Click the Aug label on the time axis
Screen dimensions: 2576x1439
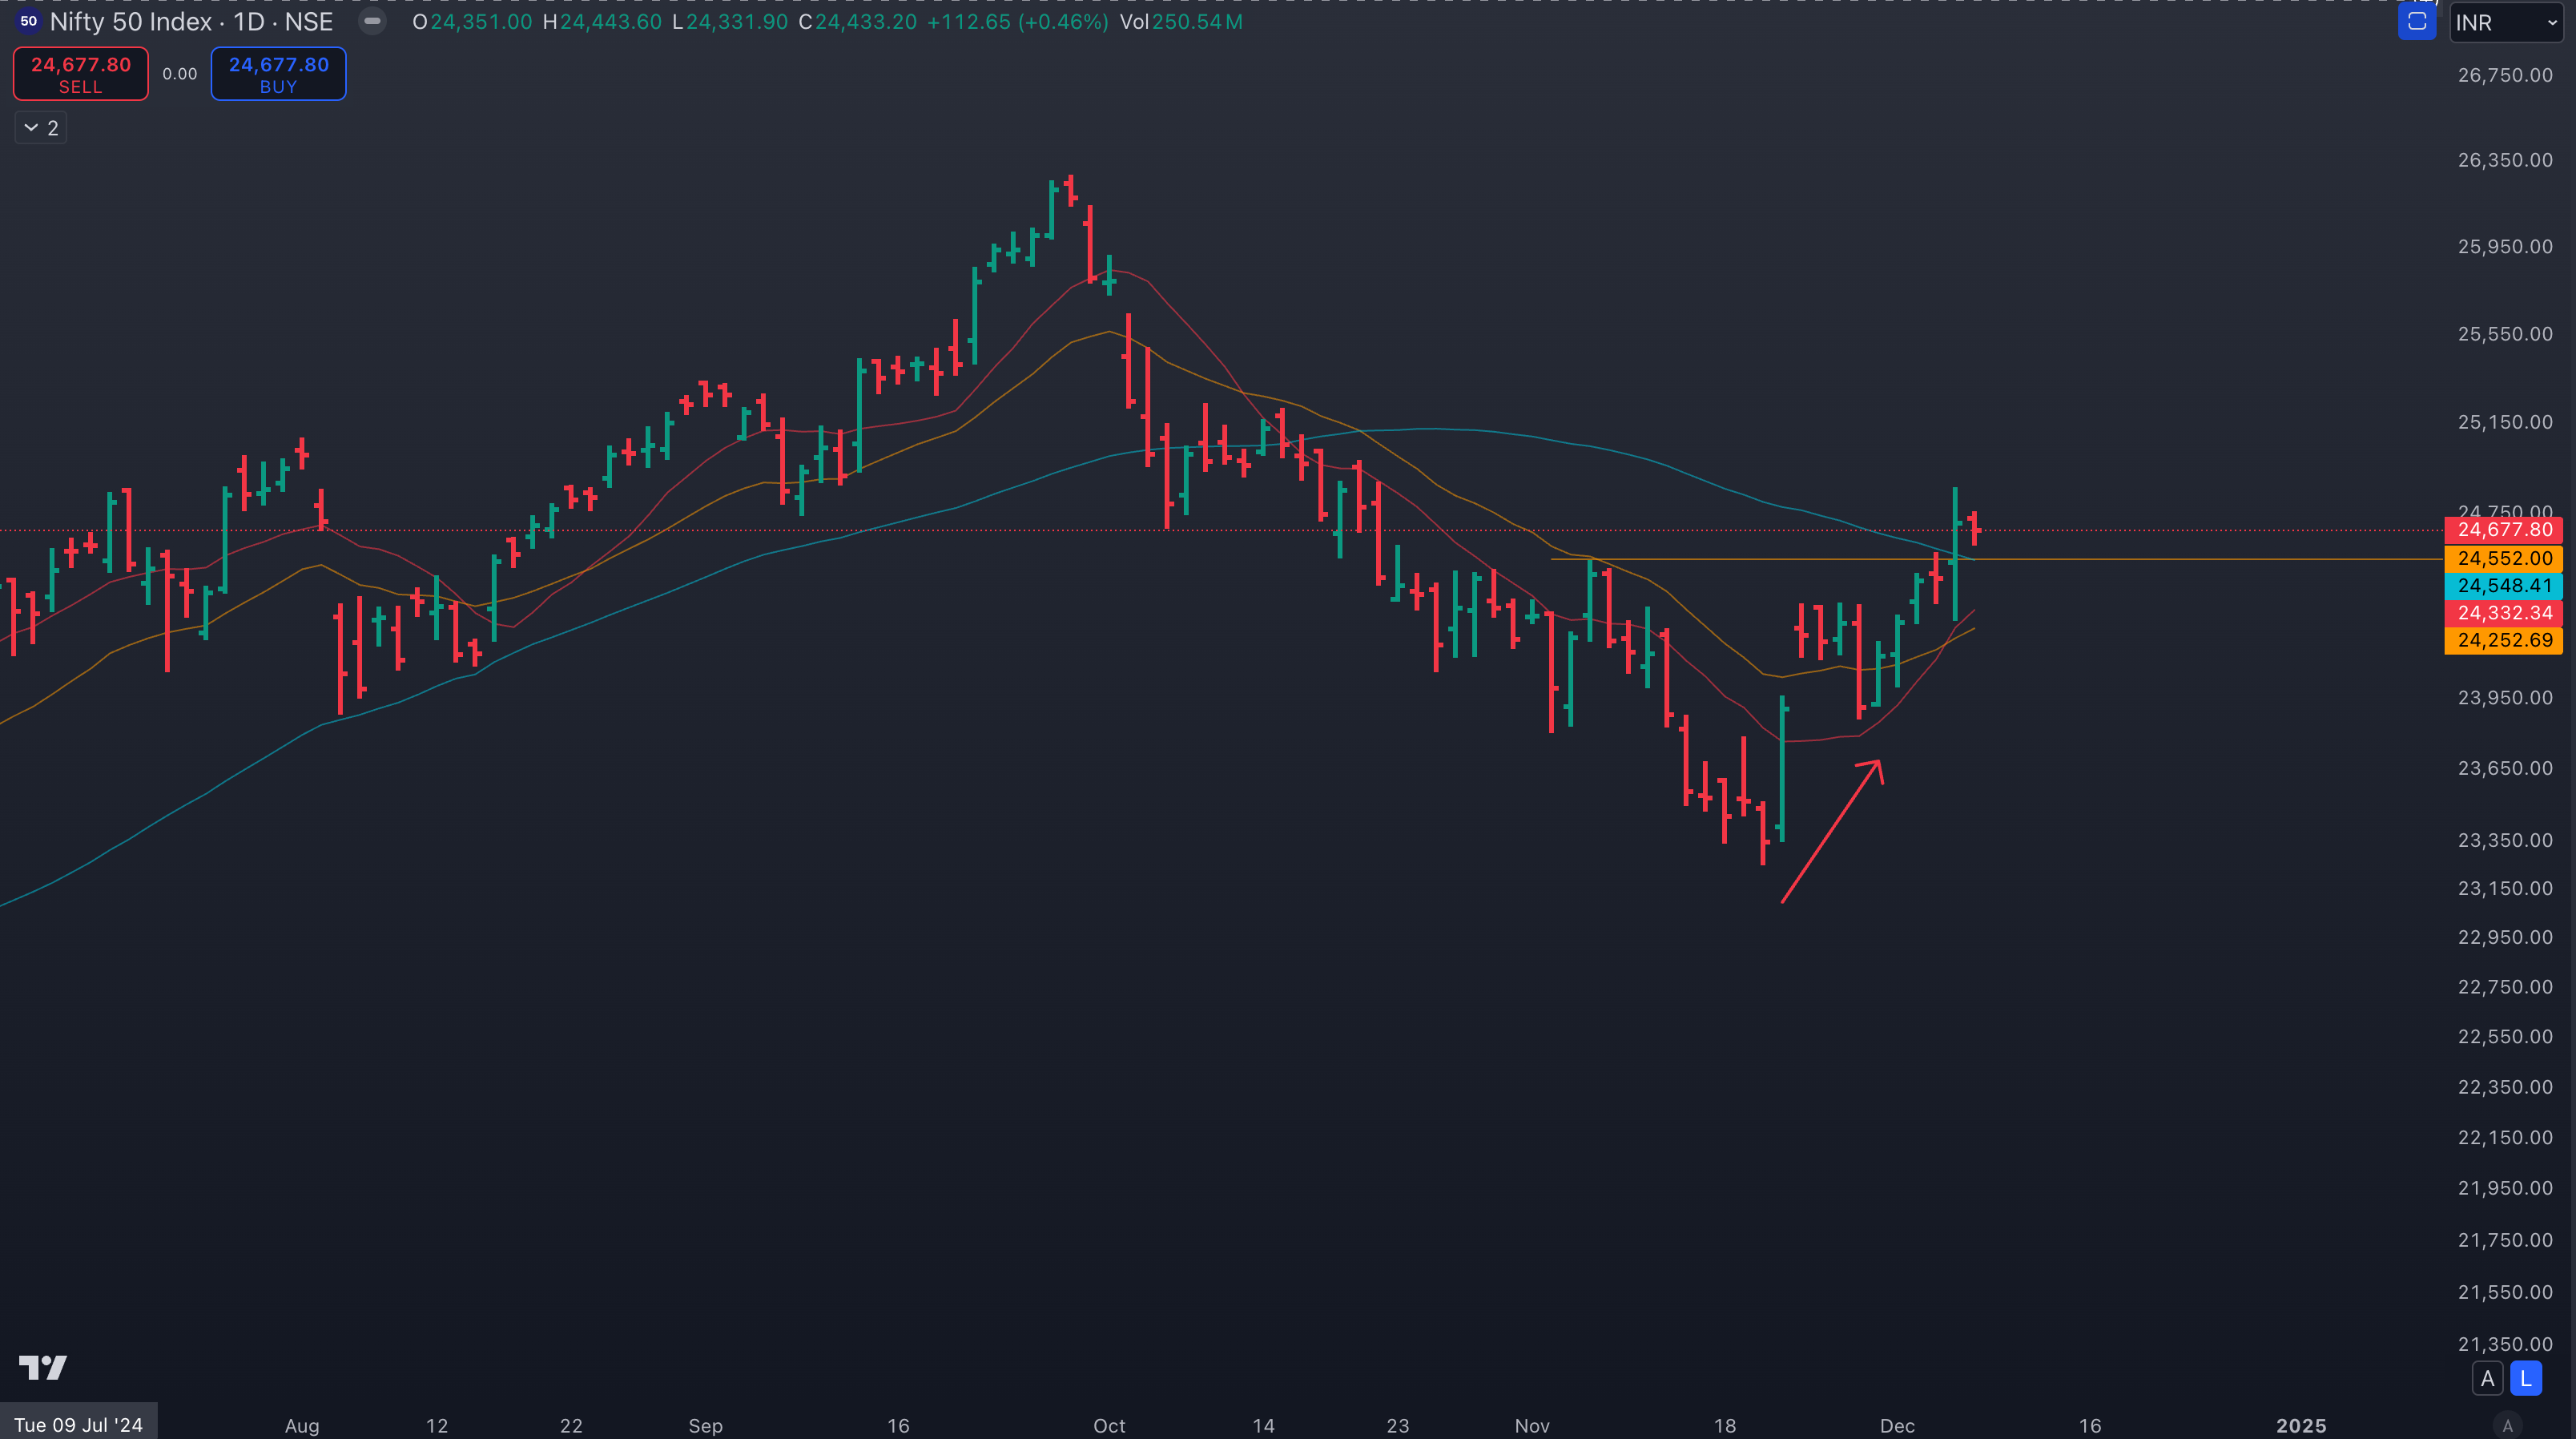302,1426
